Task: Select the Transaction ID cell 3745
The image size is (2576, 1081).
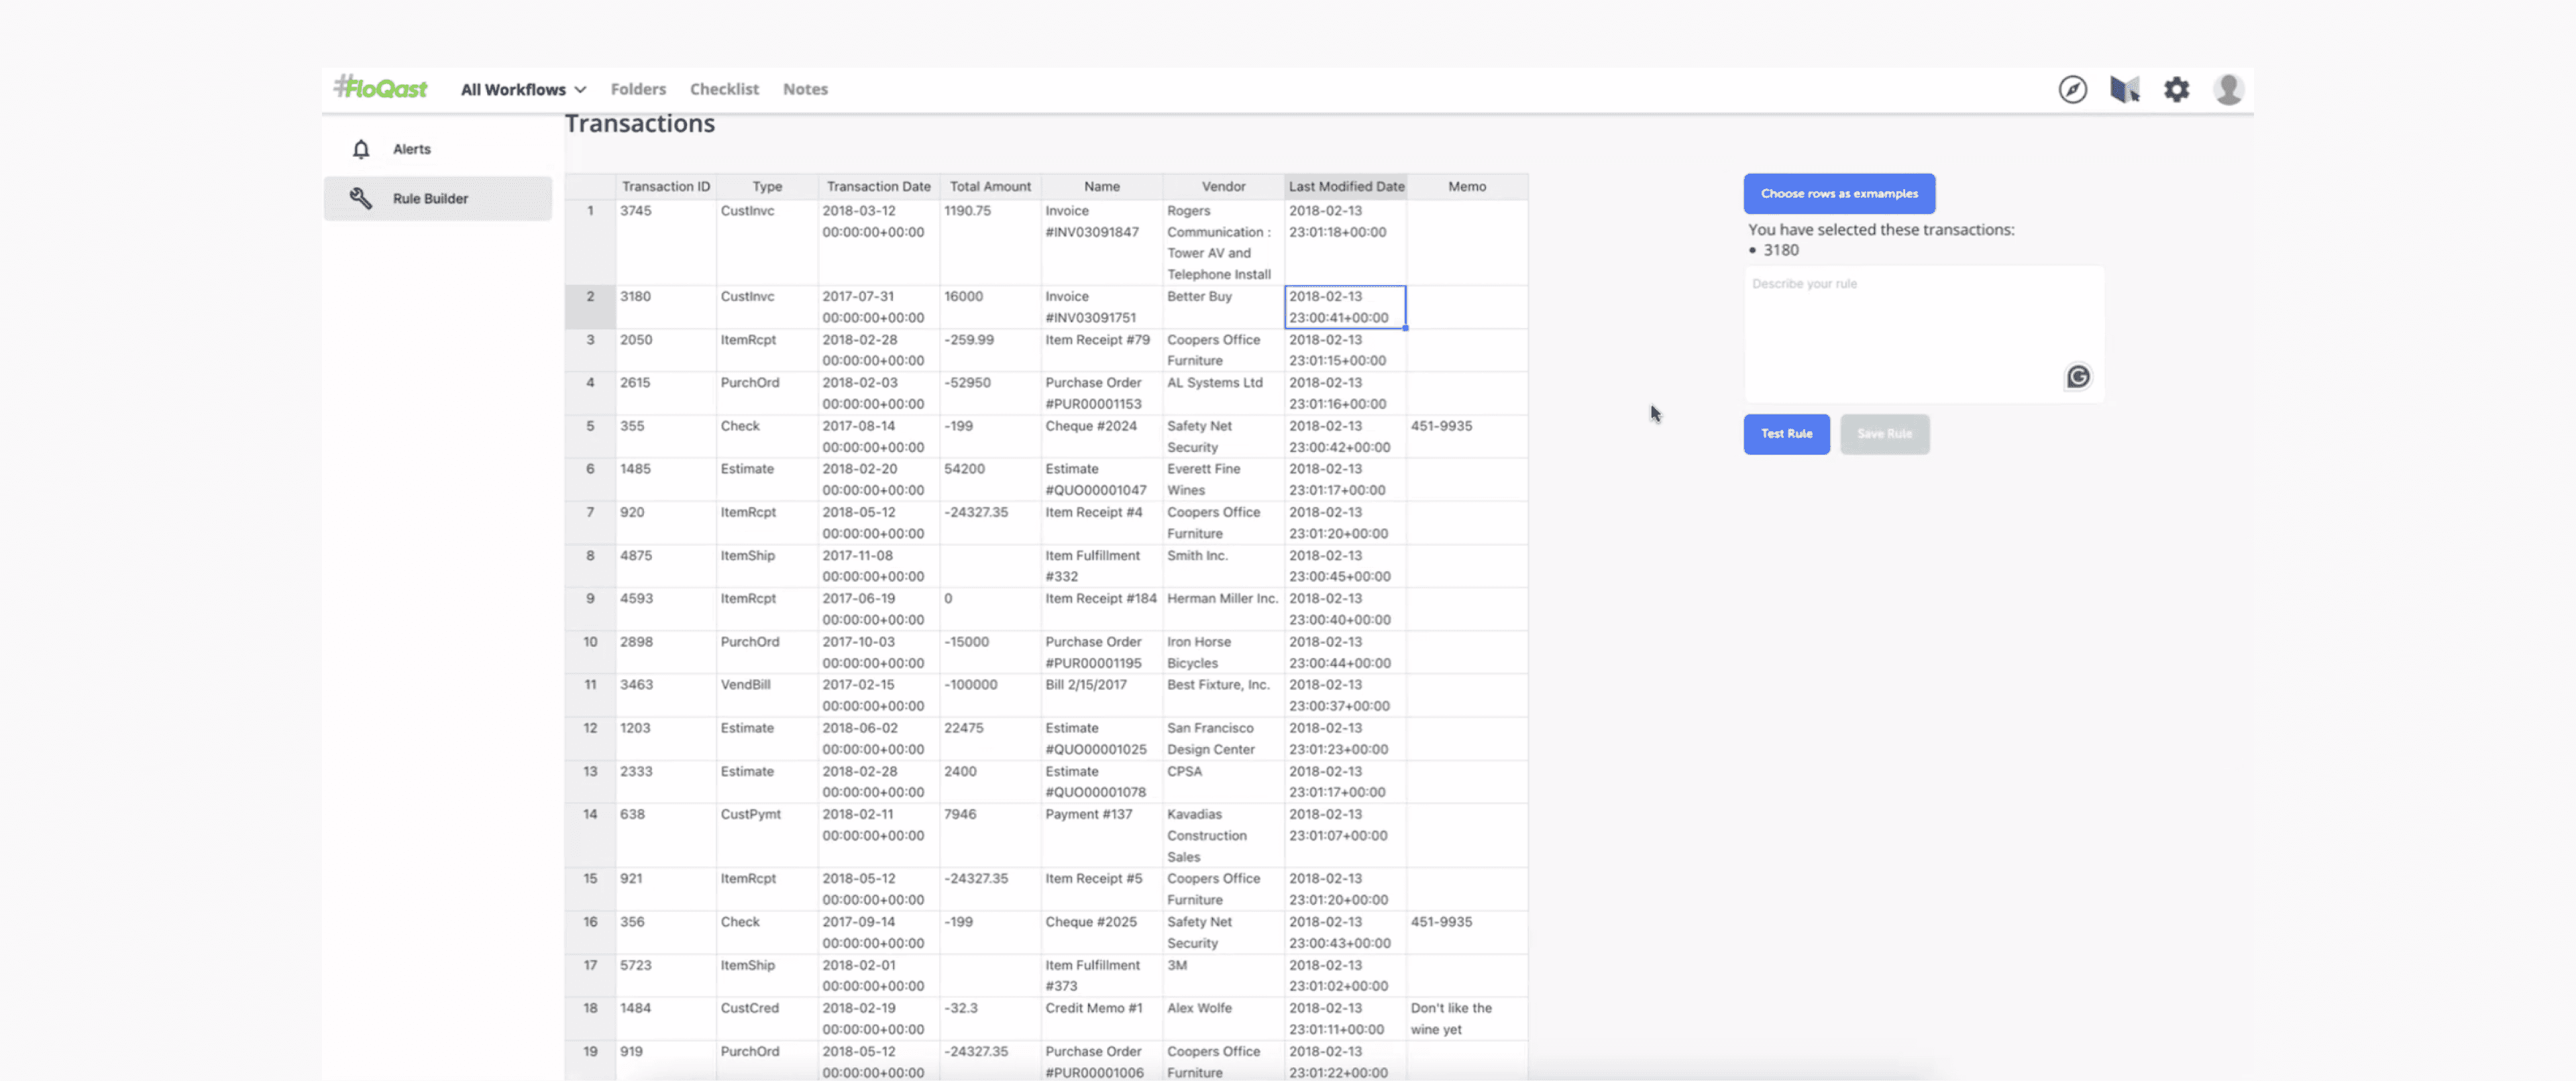Action: (x=636, y=211)
